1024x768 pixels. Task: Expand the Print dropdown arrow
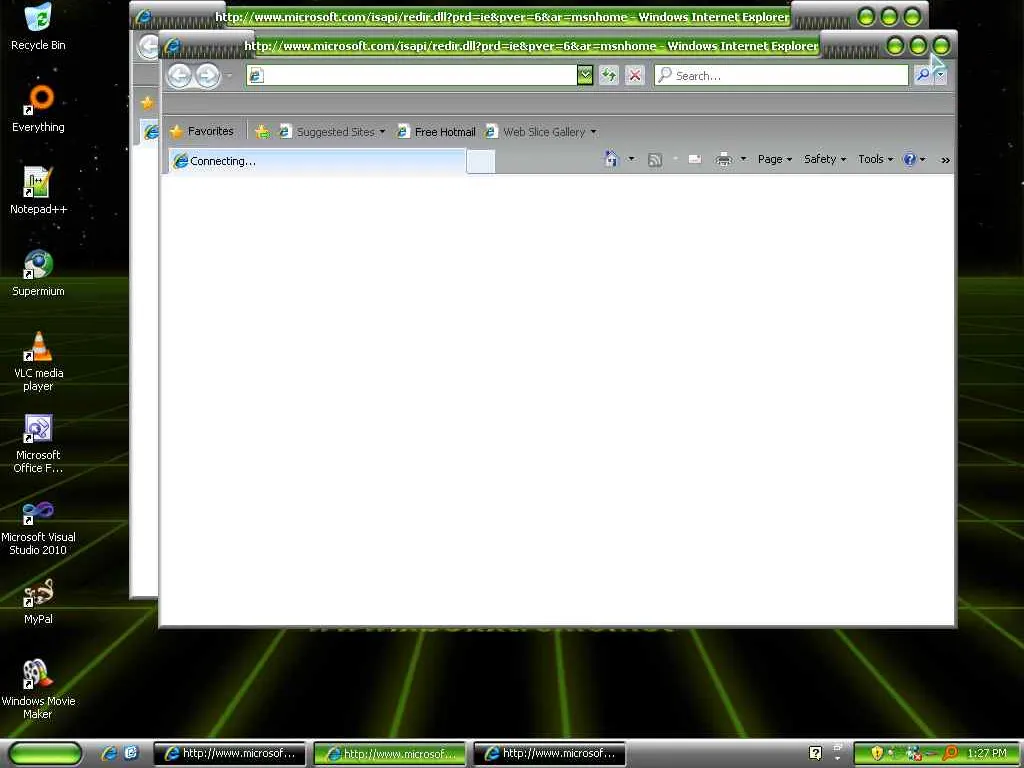[x=743, y=159]
